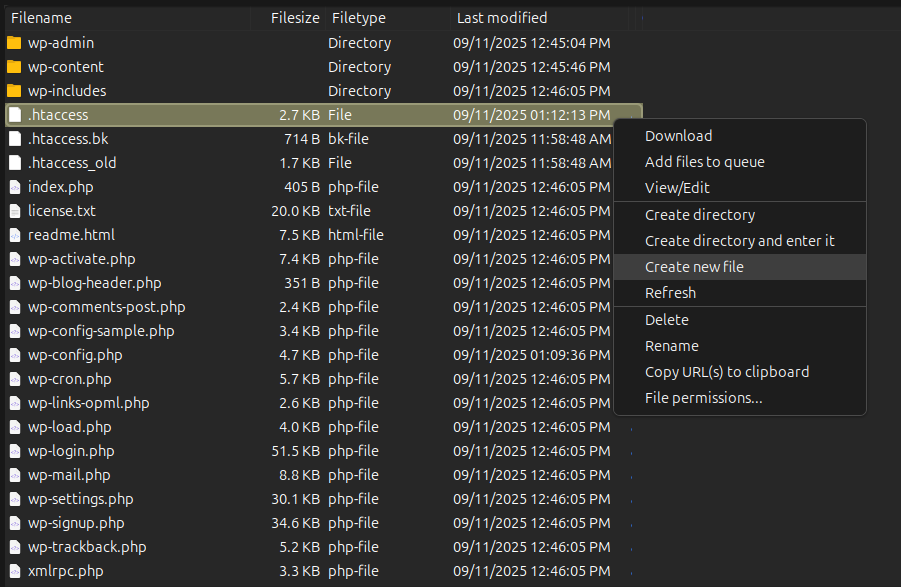Screen dimensions: 901x587
Task: Select the wp-login.php filename
Action: (x=71, y=451)
